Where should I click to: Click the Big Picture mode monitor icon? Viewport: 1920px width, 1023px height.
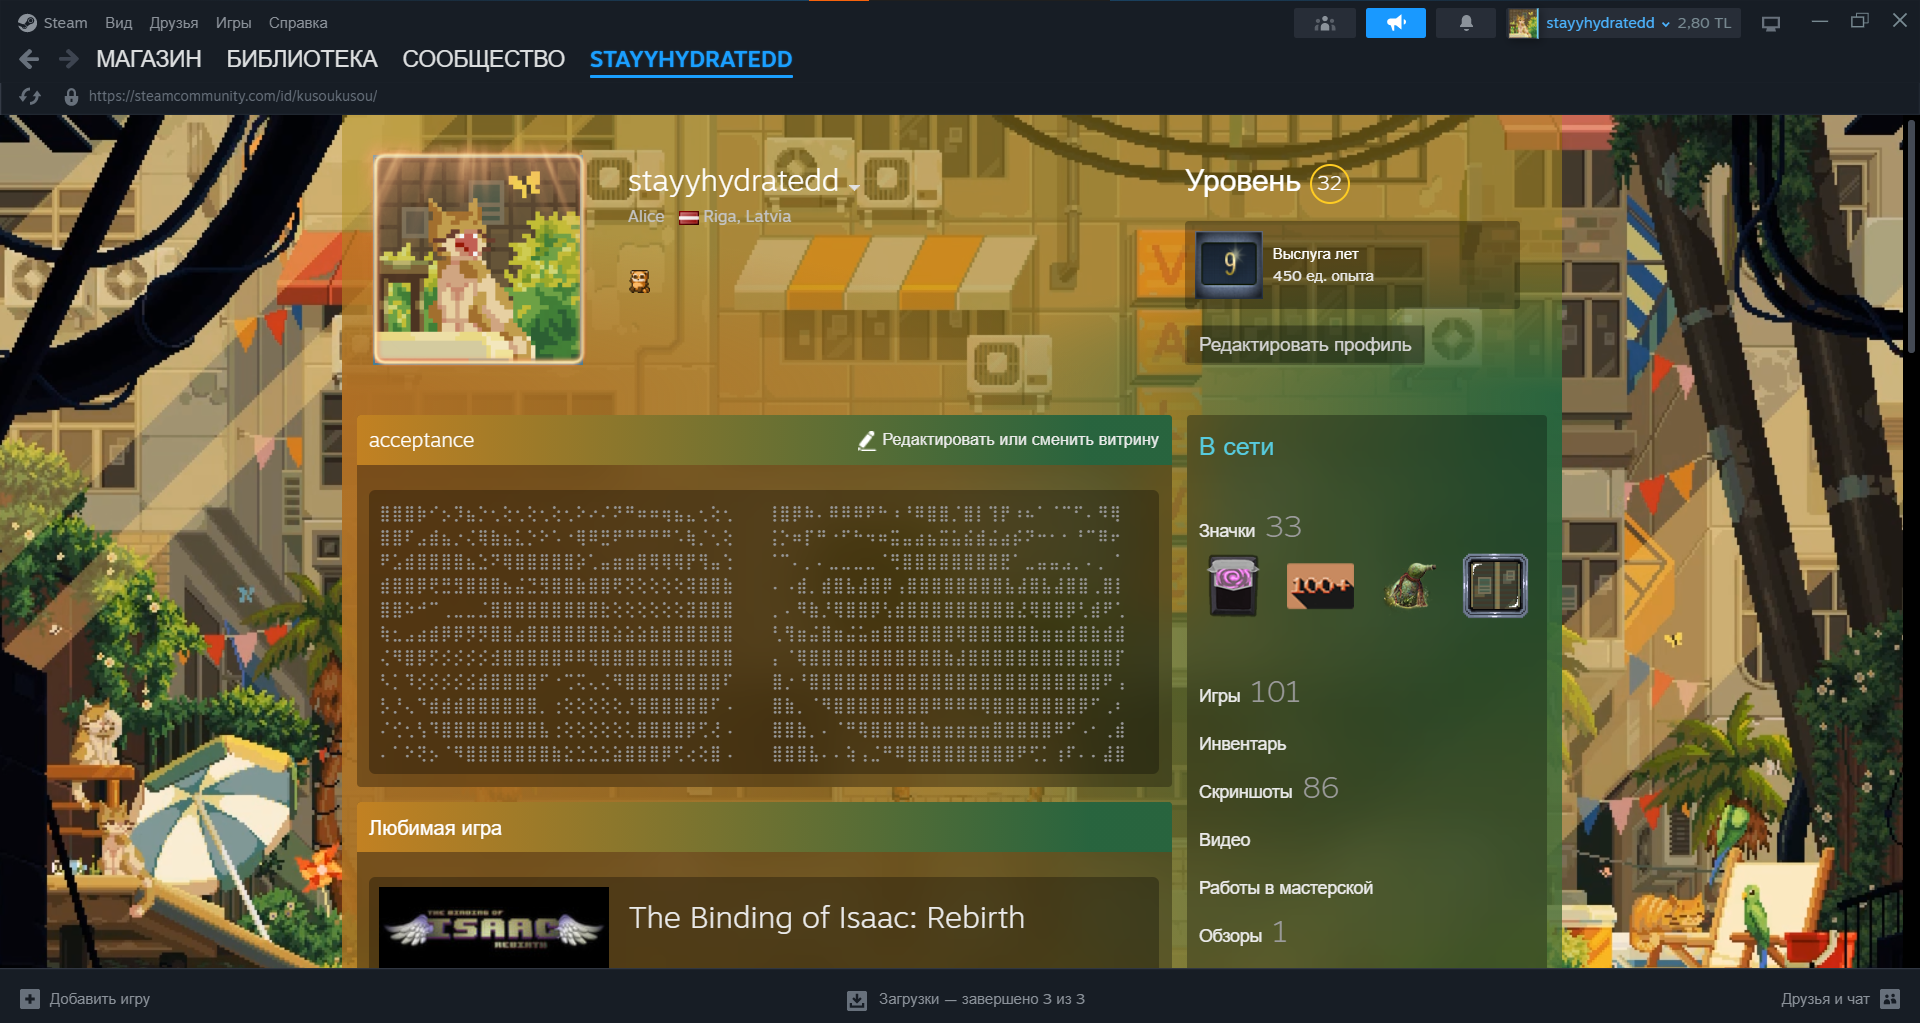pos(1771,23)
